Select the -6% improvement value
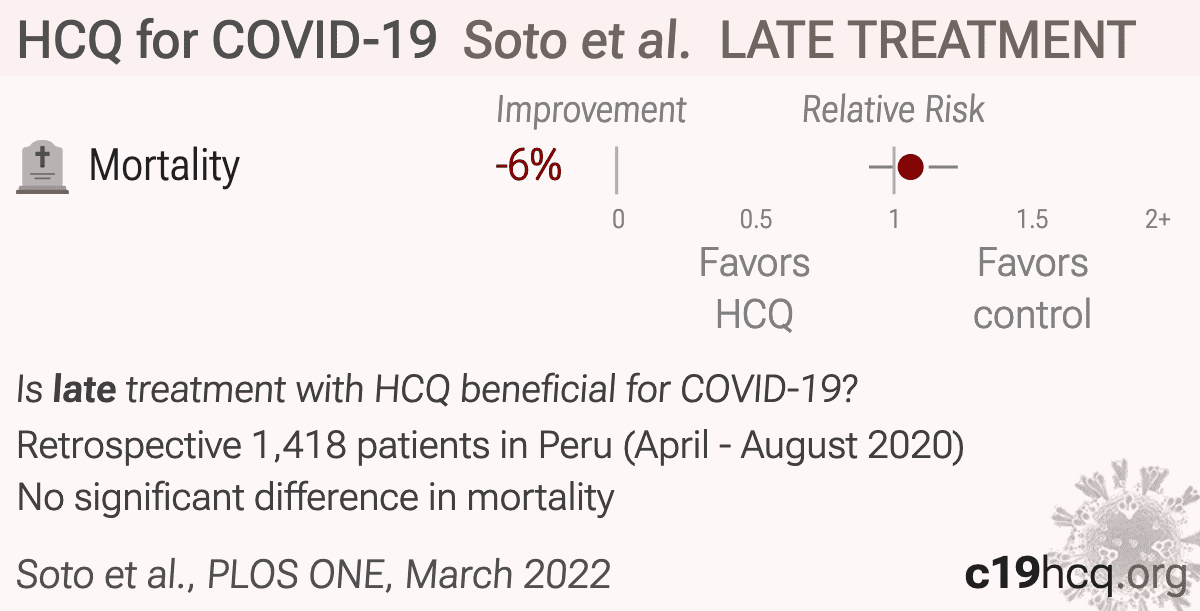 click(x=528, y=166)
